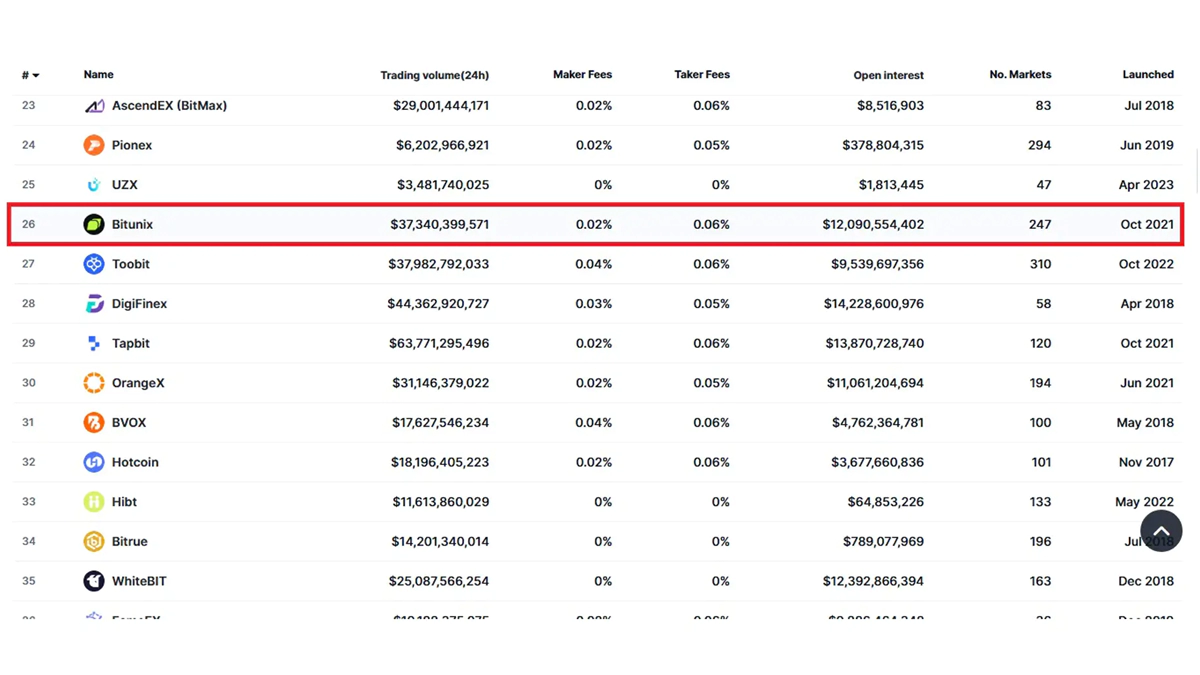
Task: Sort table by Launched column header
Action: point(1147,75)
